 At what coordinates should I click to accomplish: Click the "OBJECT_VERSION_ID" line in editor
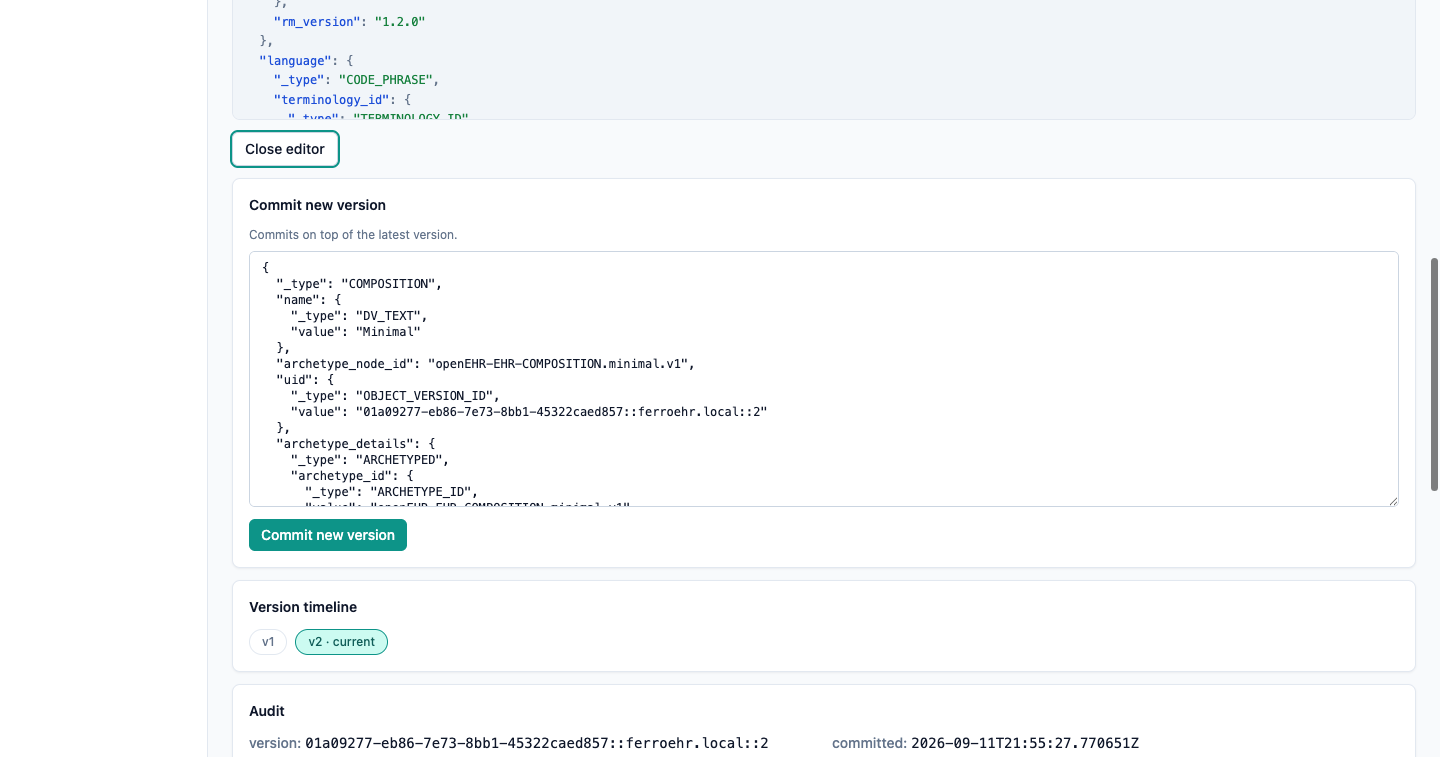point(395,395)
